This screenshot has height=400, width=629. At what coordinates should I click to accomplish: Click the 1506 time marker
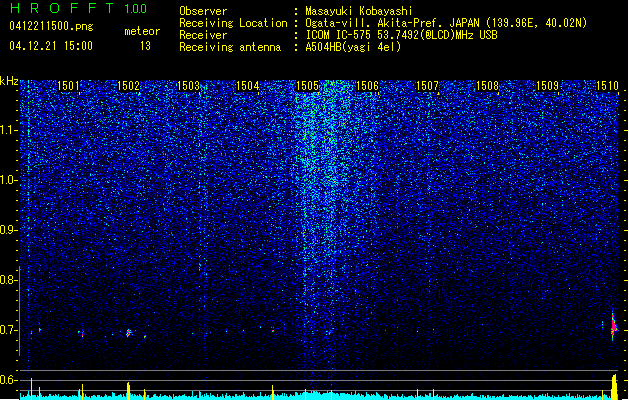click(367, 86)
